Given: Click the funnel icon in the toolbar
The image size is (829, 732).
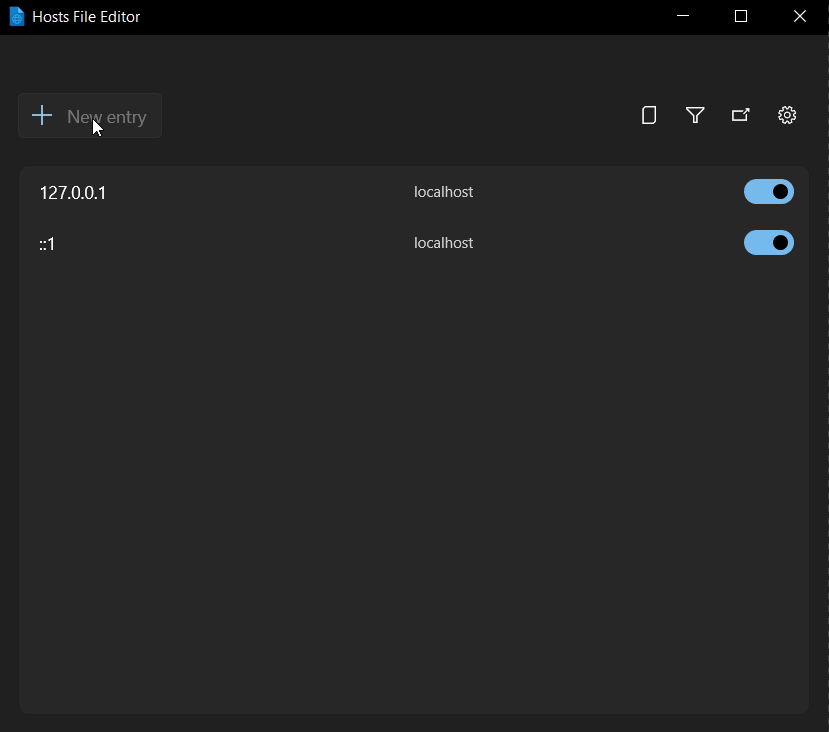Looking at the screenshot, I should (x=694, y=115).
